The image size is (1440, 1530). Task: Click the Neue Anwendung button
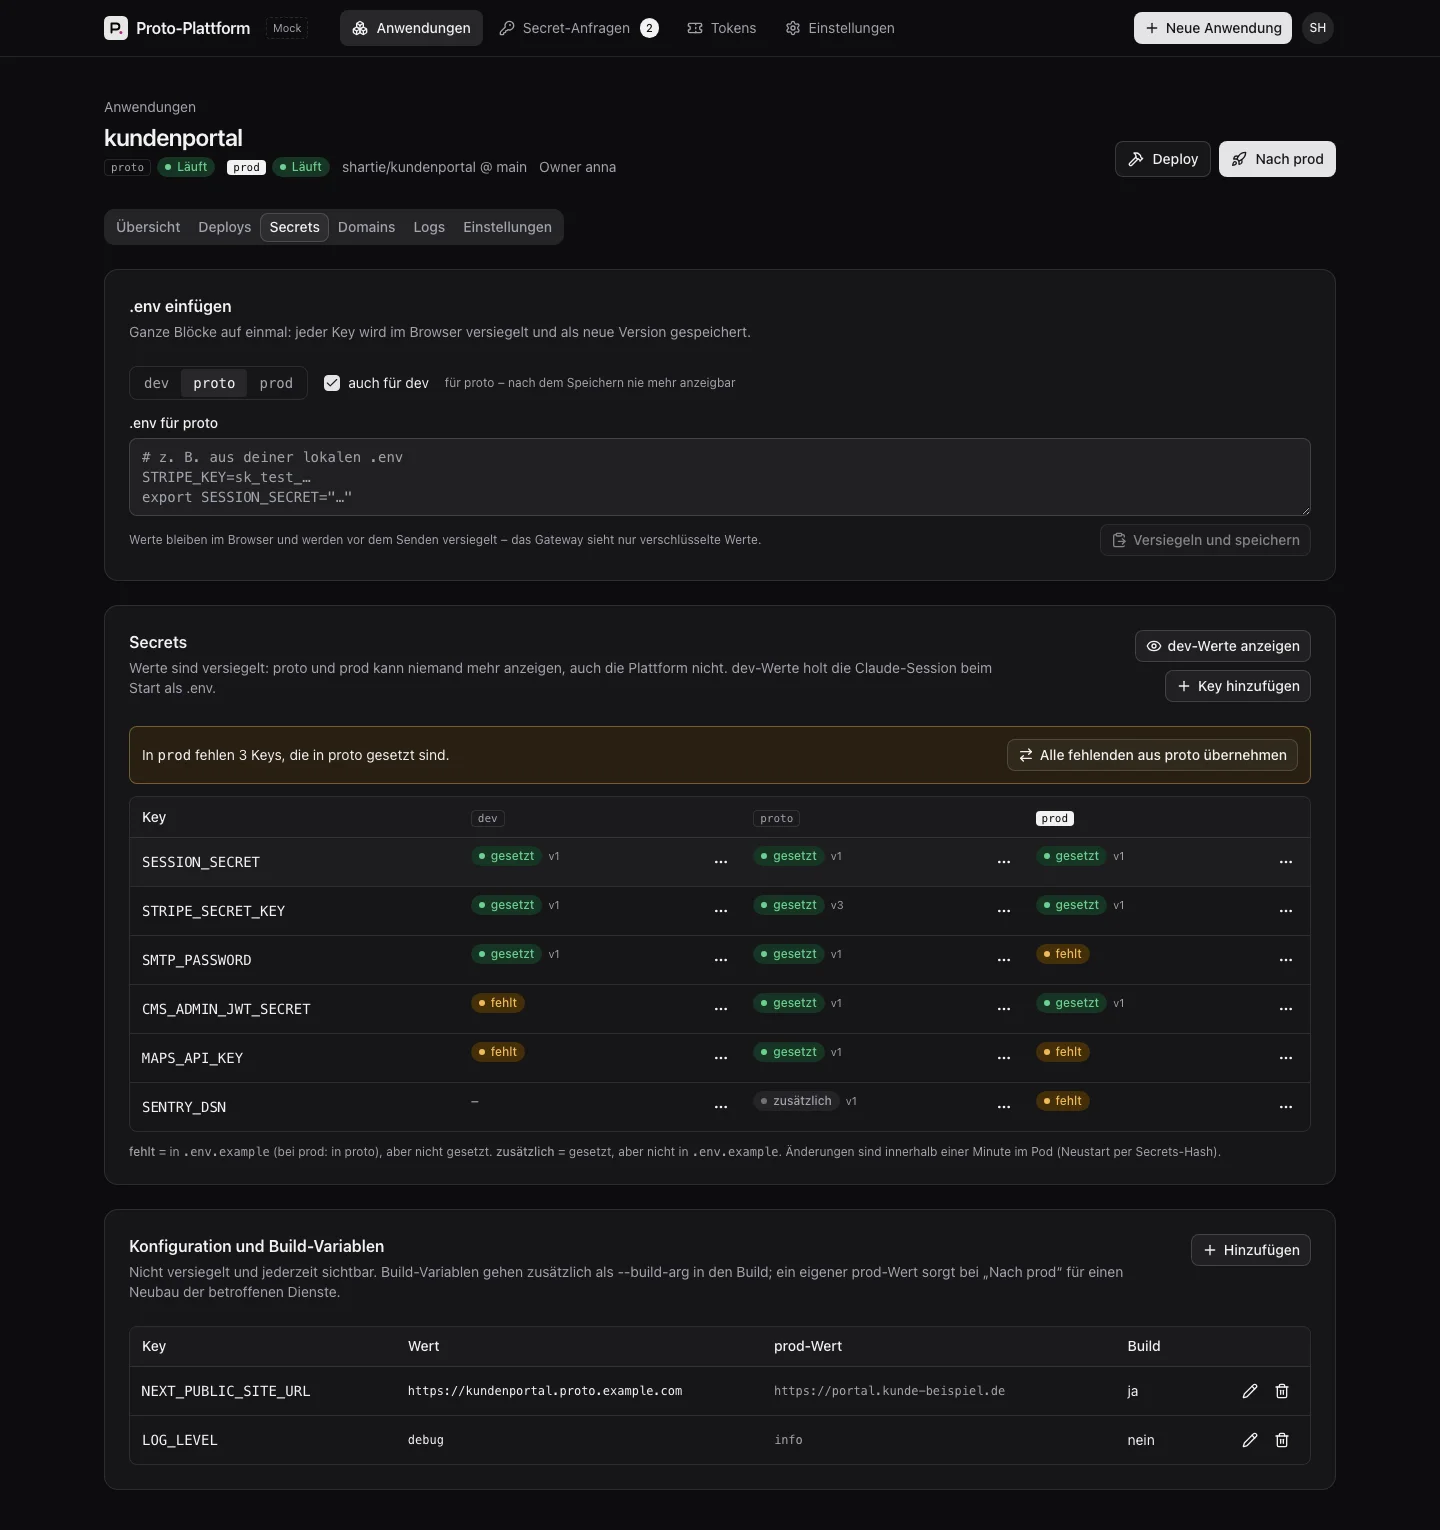coord(1213,28)
